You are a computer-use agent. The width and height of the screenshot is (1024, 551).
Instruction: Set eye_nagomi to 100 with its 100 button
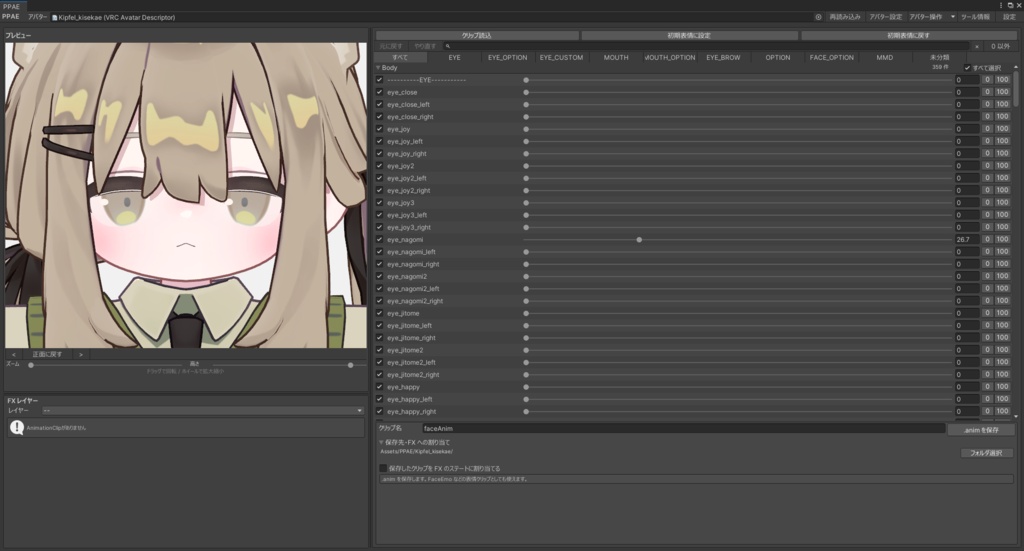1002,240
